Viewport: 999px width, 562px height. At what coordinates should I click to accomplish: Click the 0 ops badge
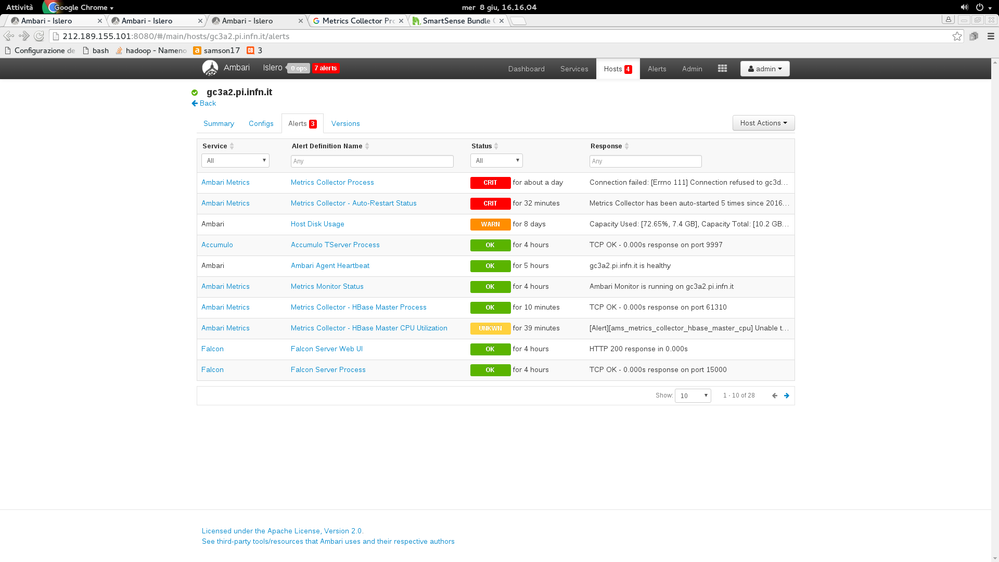click(x=298, y=68)
